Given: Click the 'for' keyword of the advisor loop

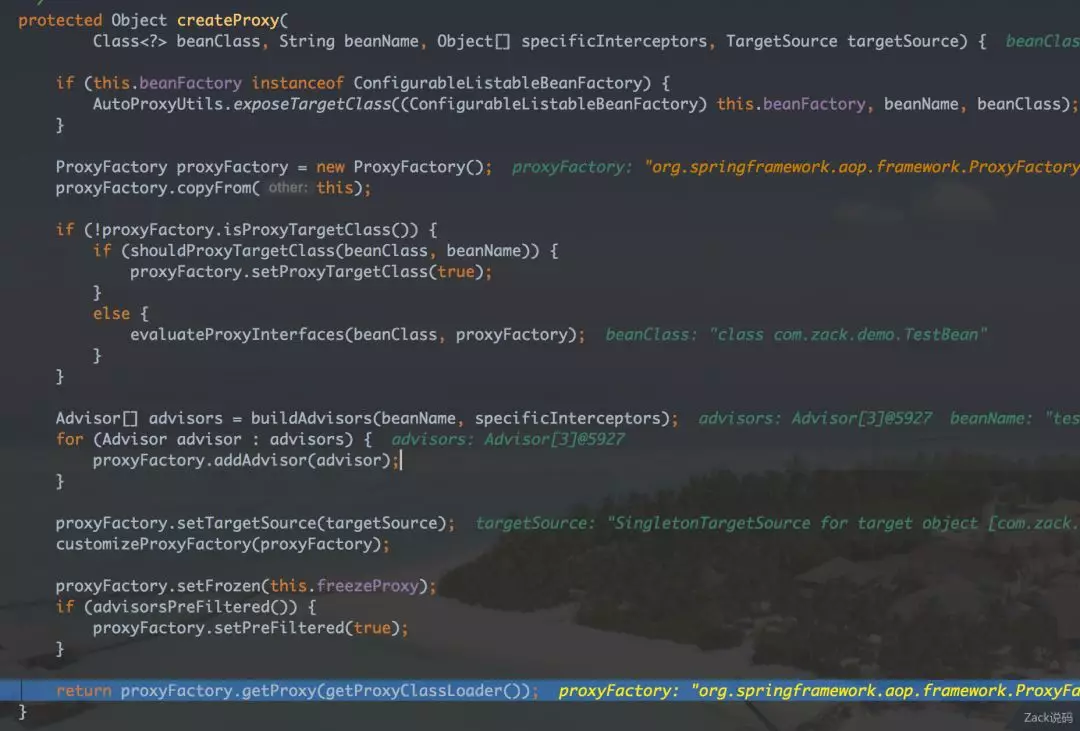Looking at the screenshot, I should [70, 439].
